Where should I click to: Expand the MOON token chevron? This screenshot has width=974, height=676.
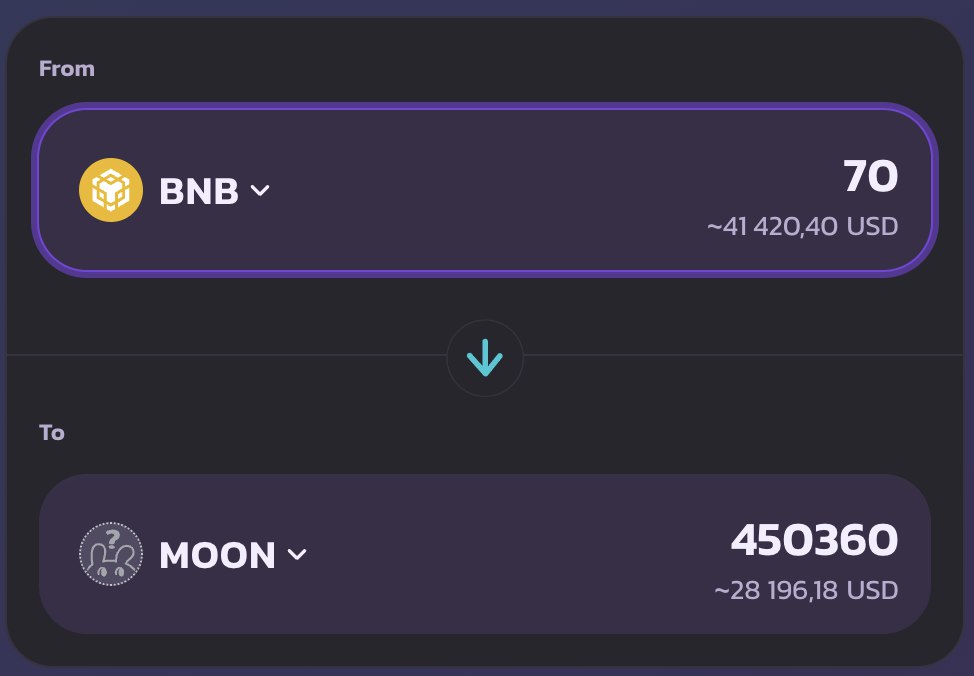point(297,554)
